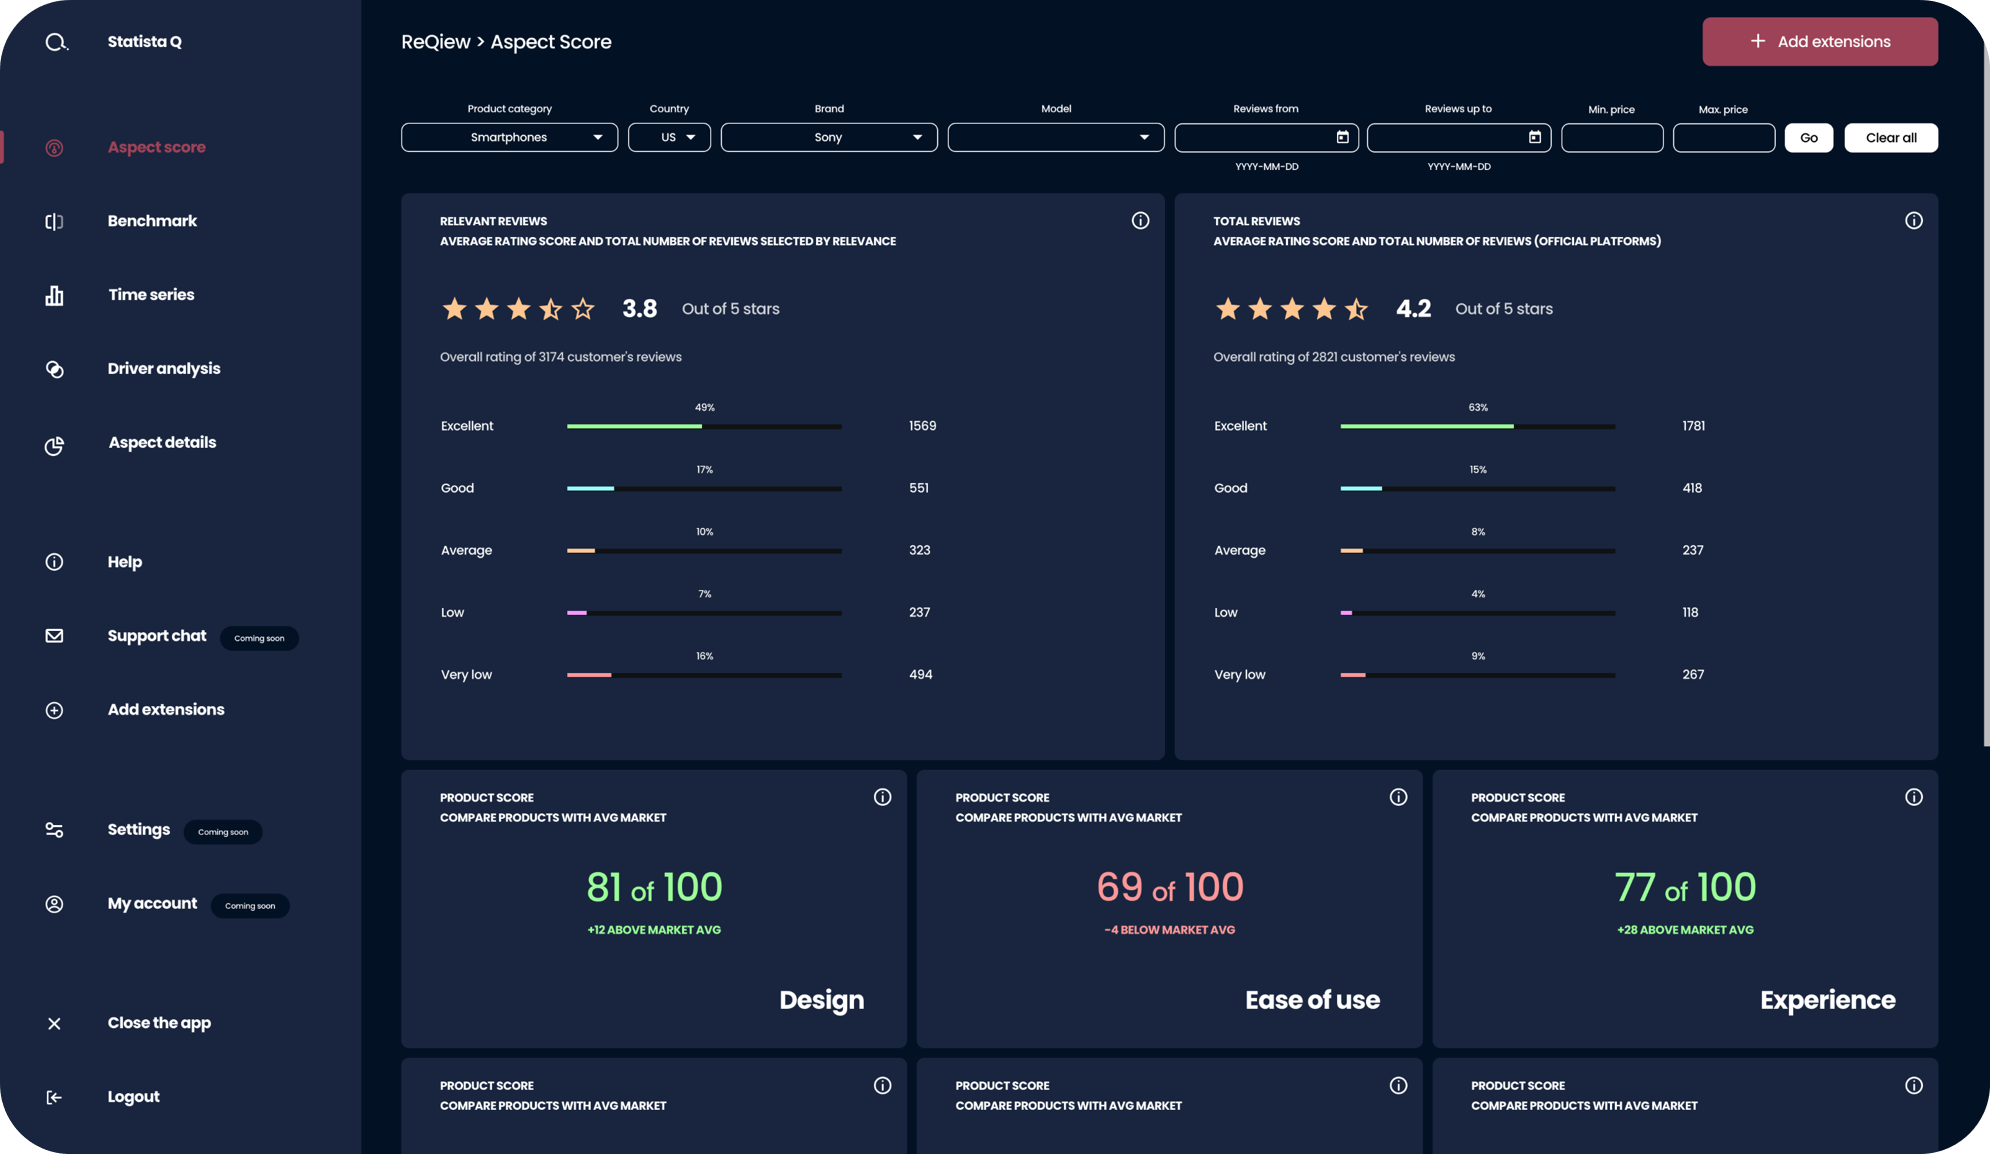
Task: Click the Statista Q search icon
Action: pos(56,42)
